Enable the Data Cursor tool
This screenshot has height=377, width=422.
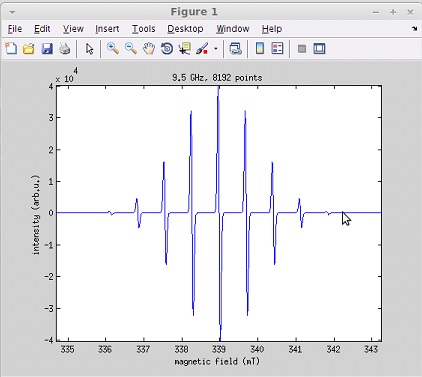coord(184,49)
